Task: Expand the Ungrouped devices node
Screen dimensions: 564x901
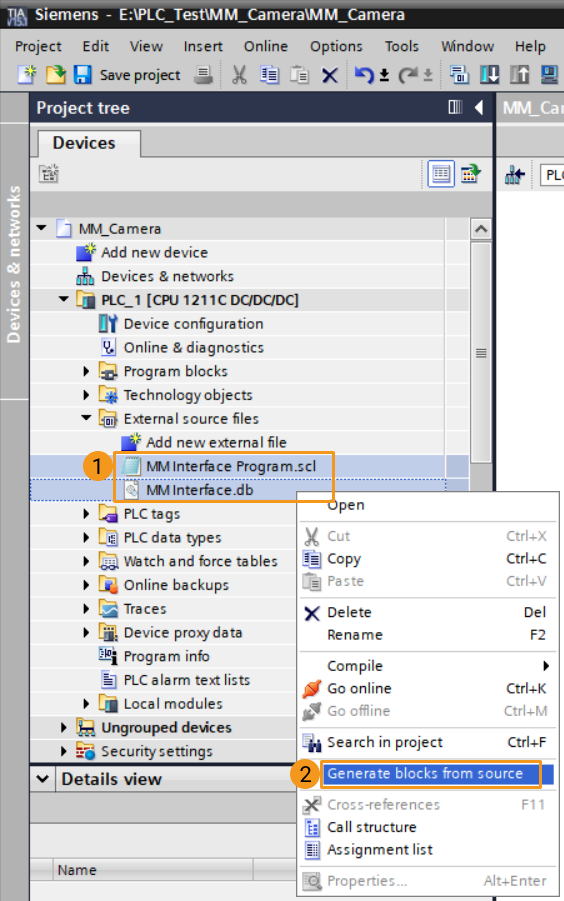Action: [x=64, y=727]
